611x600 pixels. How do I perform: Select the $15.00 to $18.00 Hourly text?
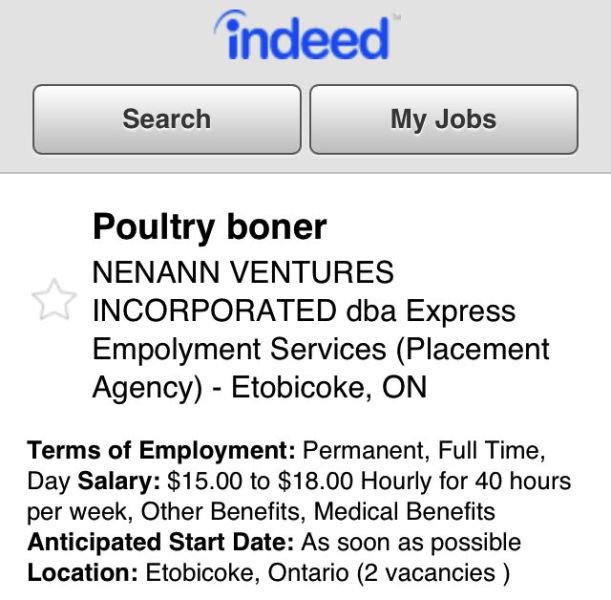click(299, 481)
